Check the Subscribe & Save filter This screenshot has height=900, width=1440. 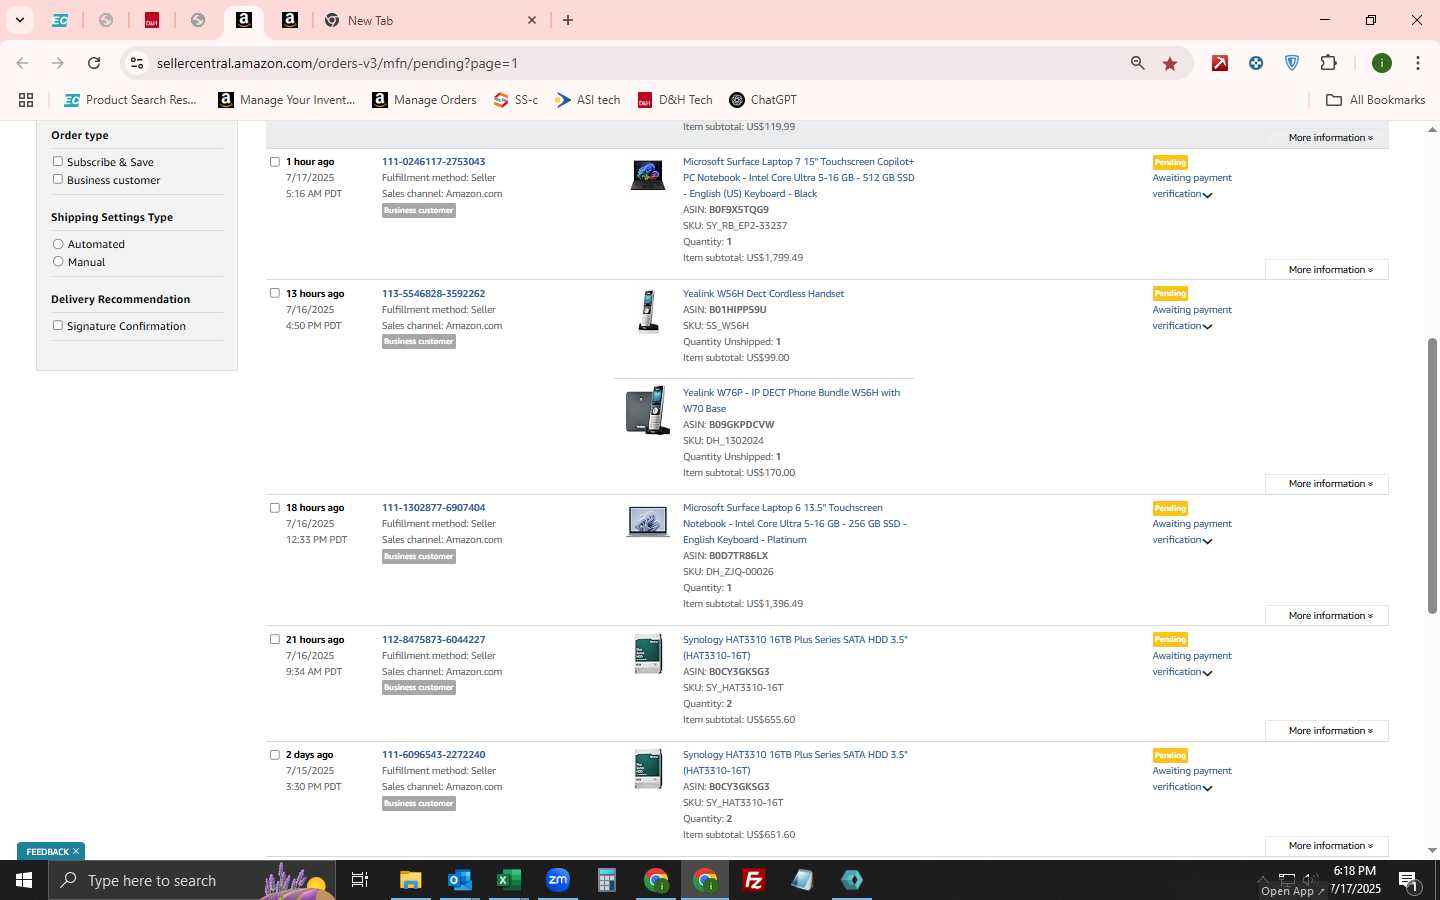[x=58, y=161]
